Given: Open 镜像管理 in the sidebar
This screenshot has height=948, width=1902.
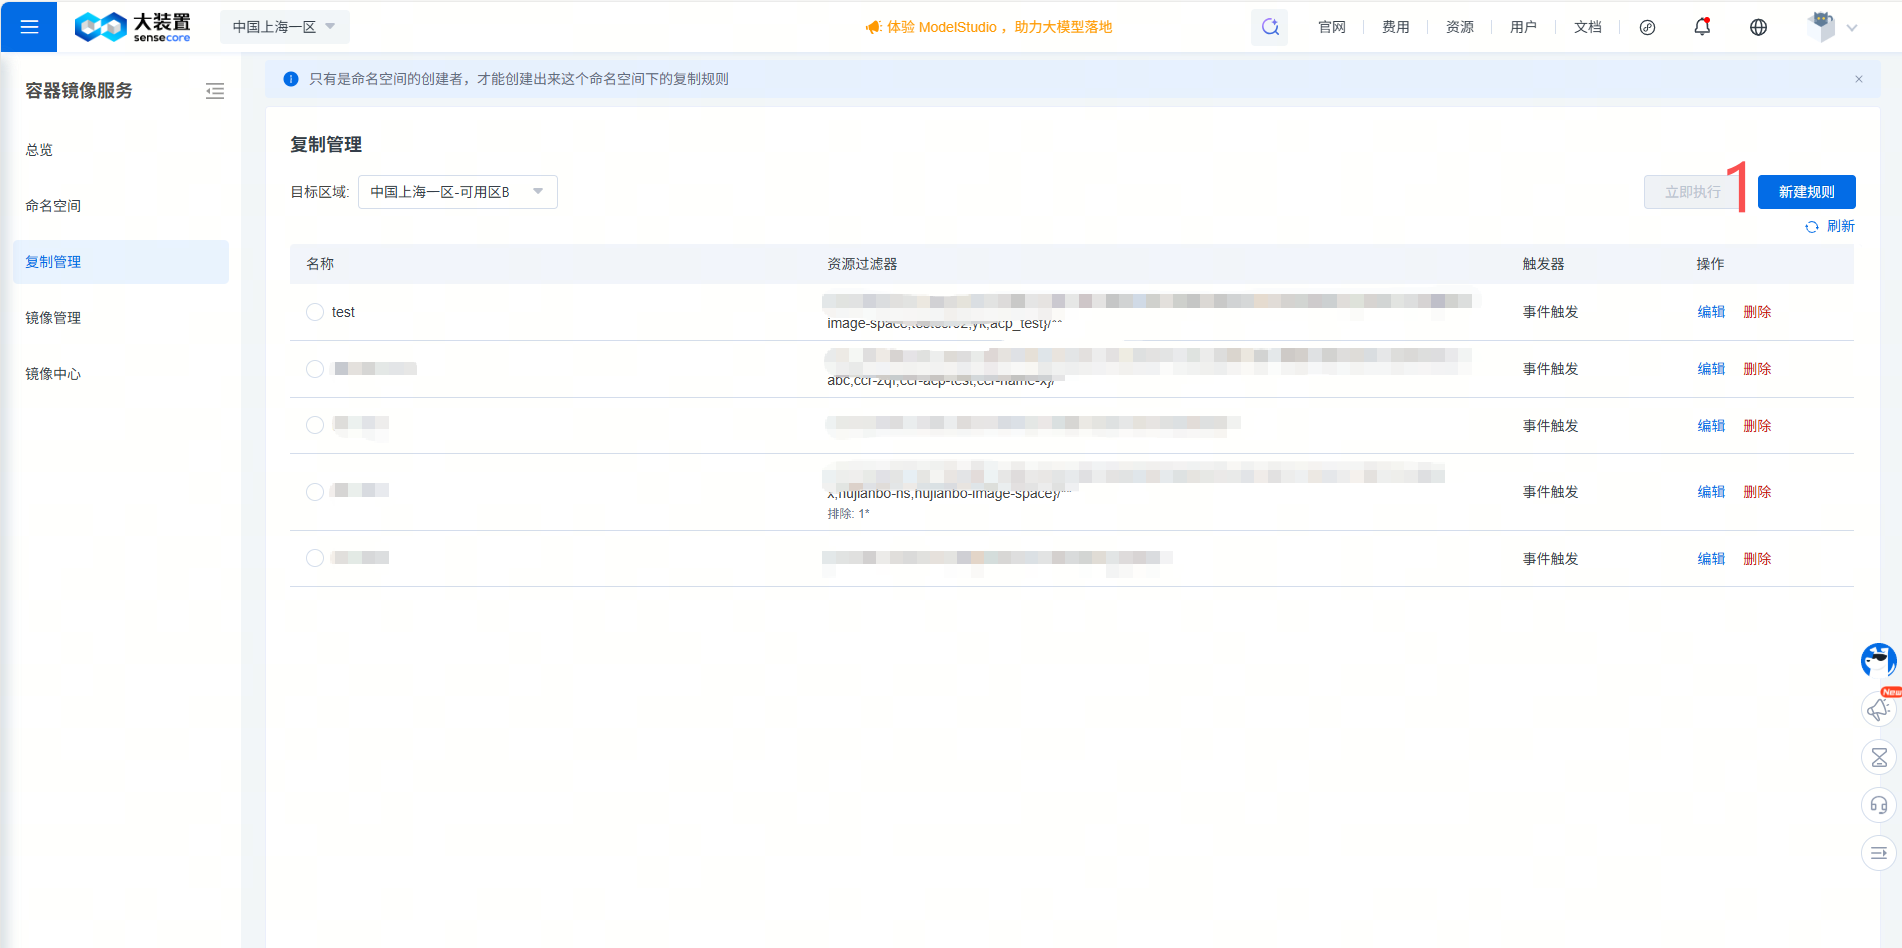Looking at the screenshot, I should pyautogui.click(x=53, y=318).
